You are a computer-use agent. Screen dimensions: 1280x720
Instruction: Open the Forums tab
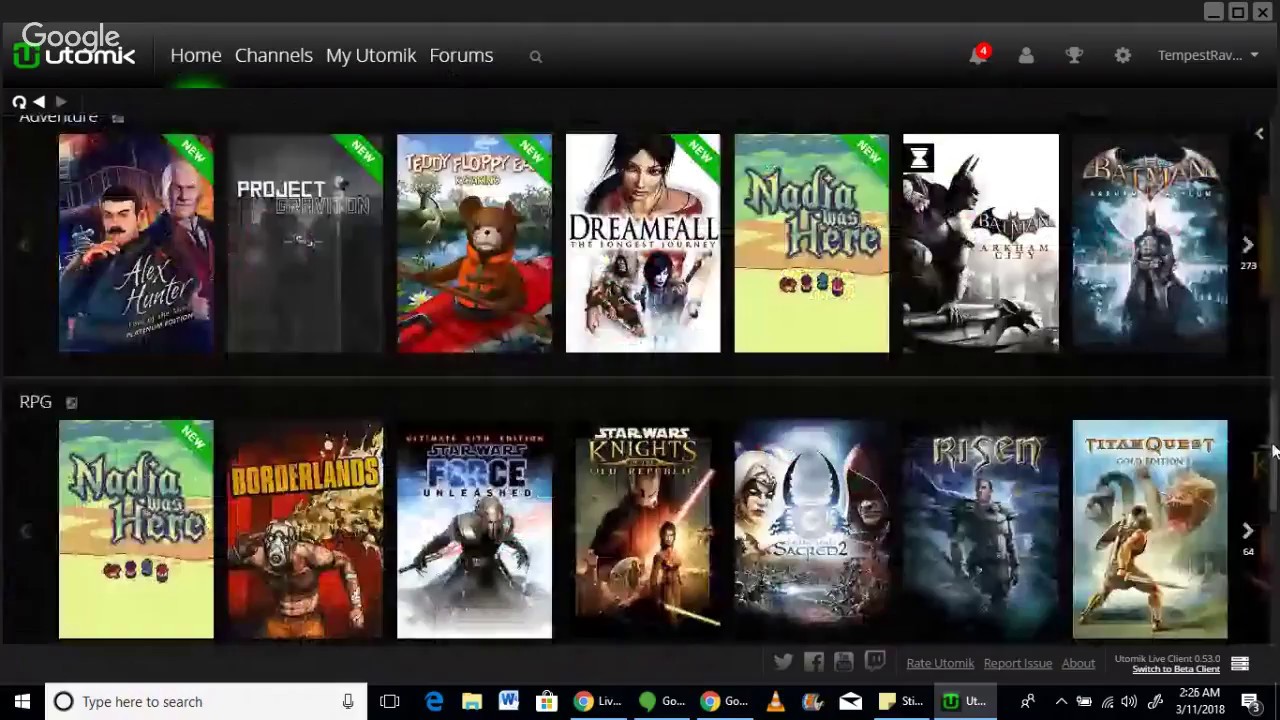pos(461,56)
